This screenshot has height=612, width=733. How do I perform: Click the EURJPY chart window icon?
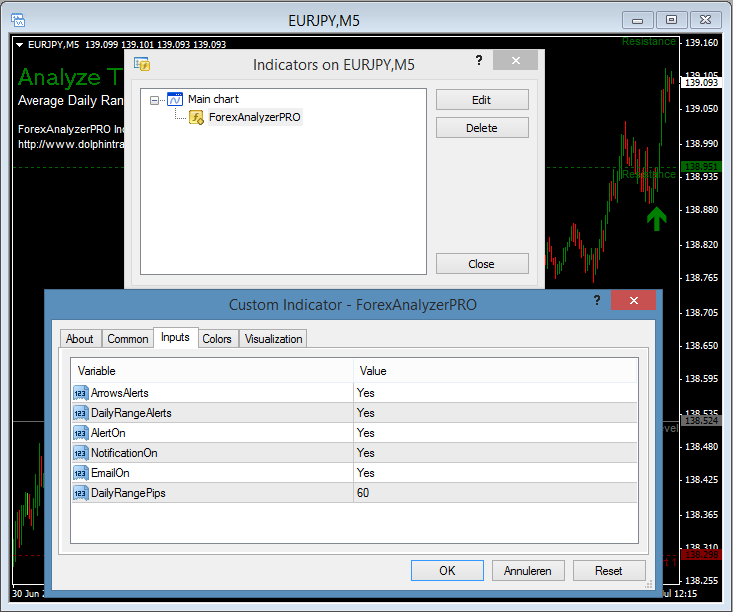(18, 20)
